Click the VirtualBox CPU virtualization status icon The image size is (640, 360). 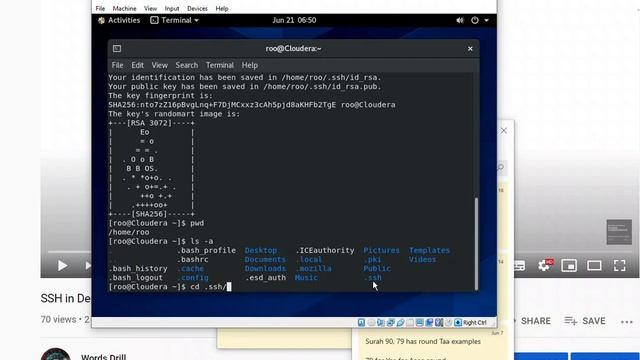pyautogui.click(x=439, y=323)
